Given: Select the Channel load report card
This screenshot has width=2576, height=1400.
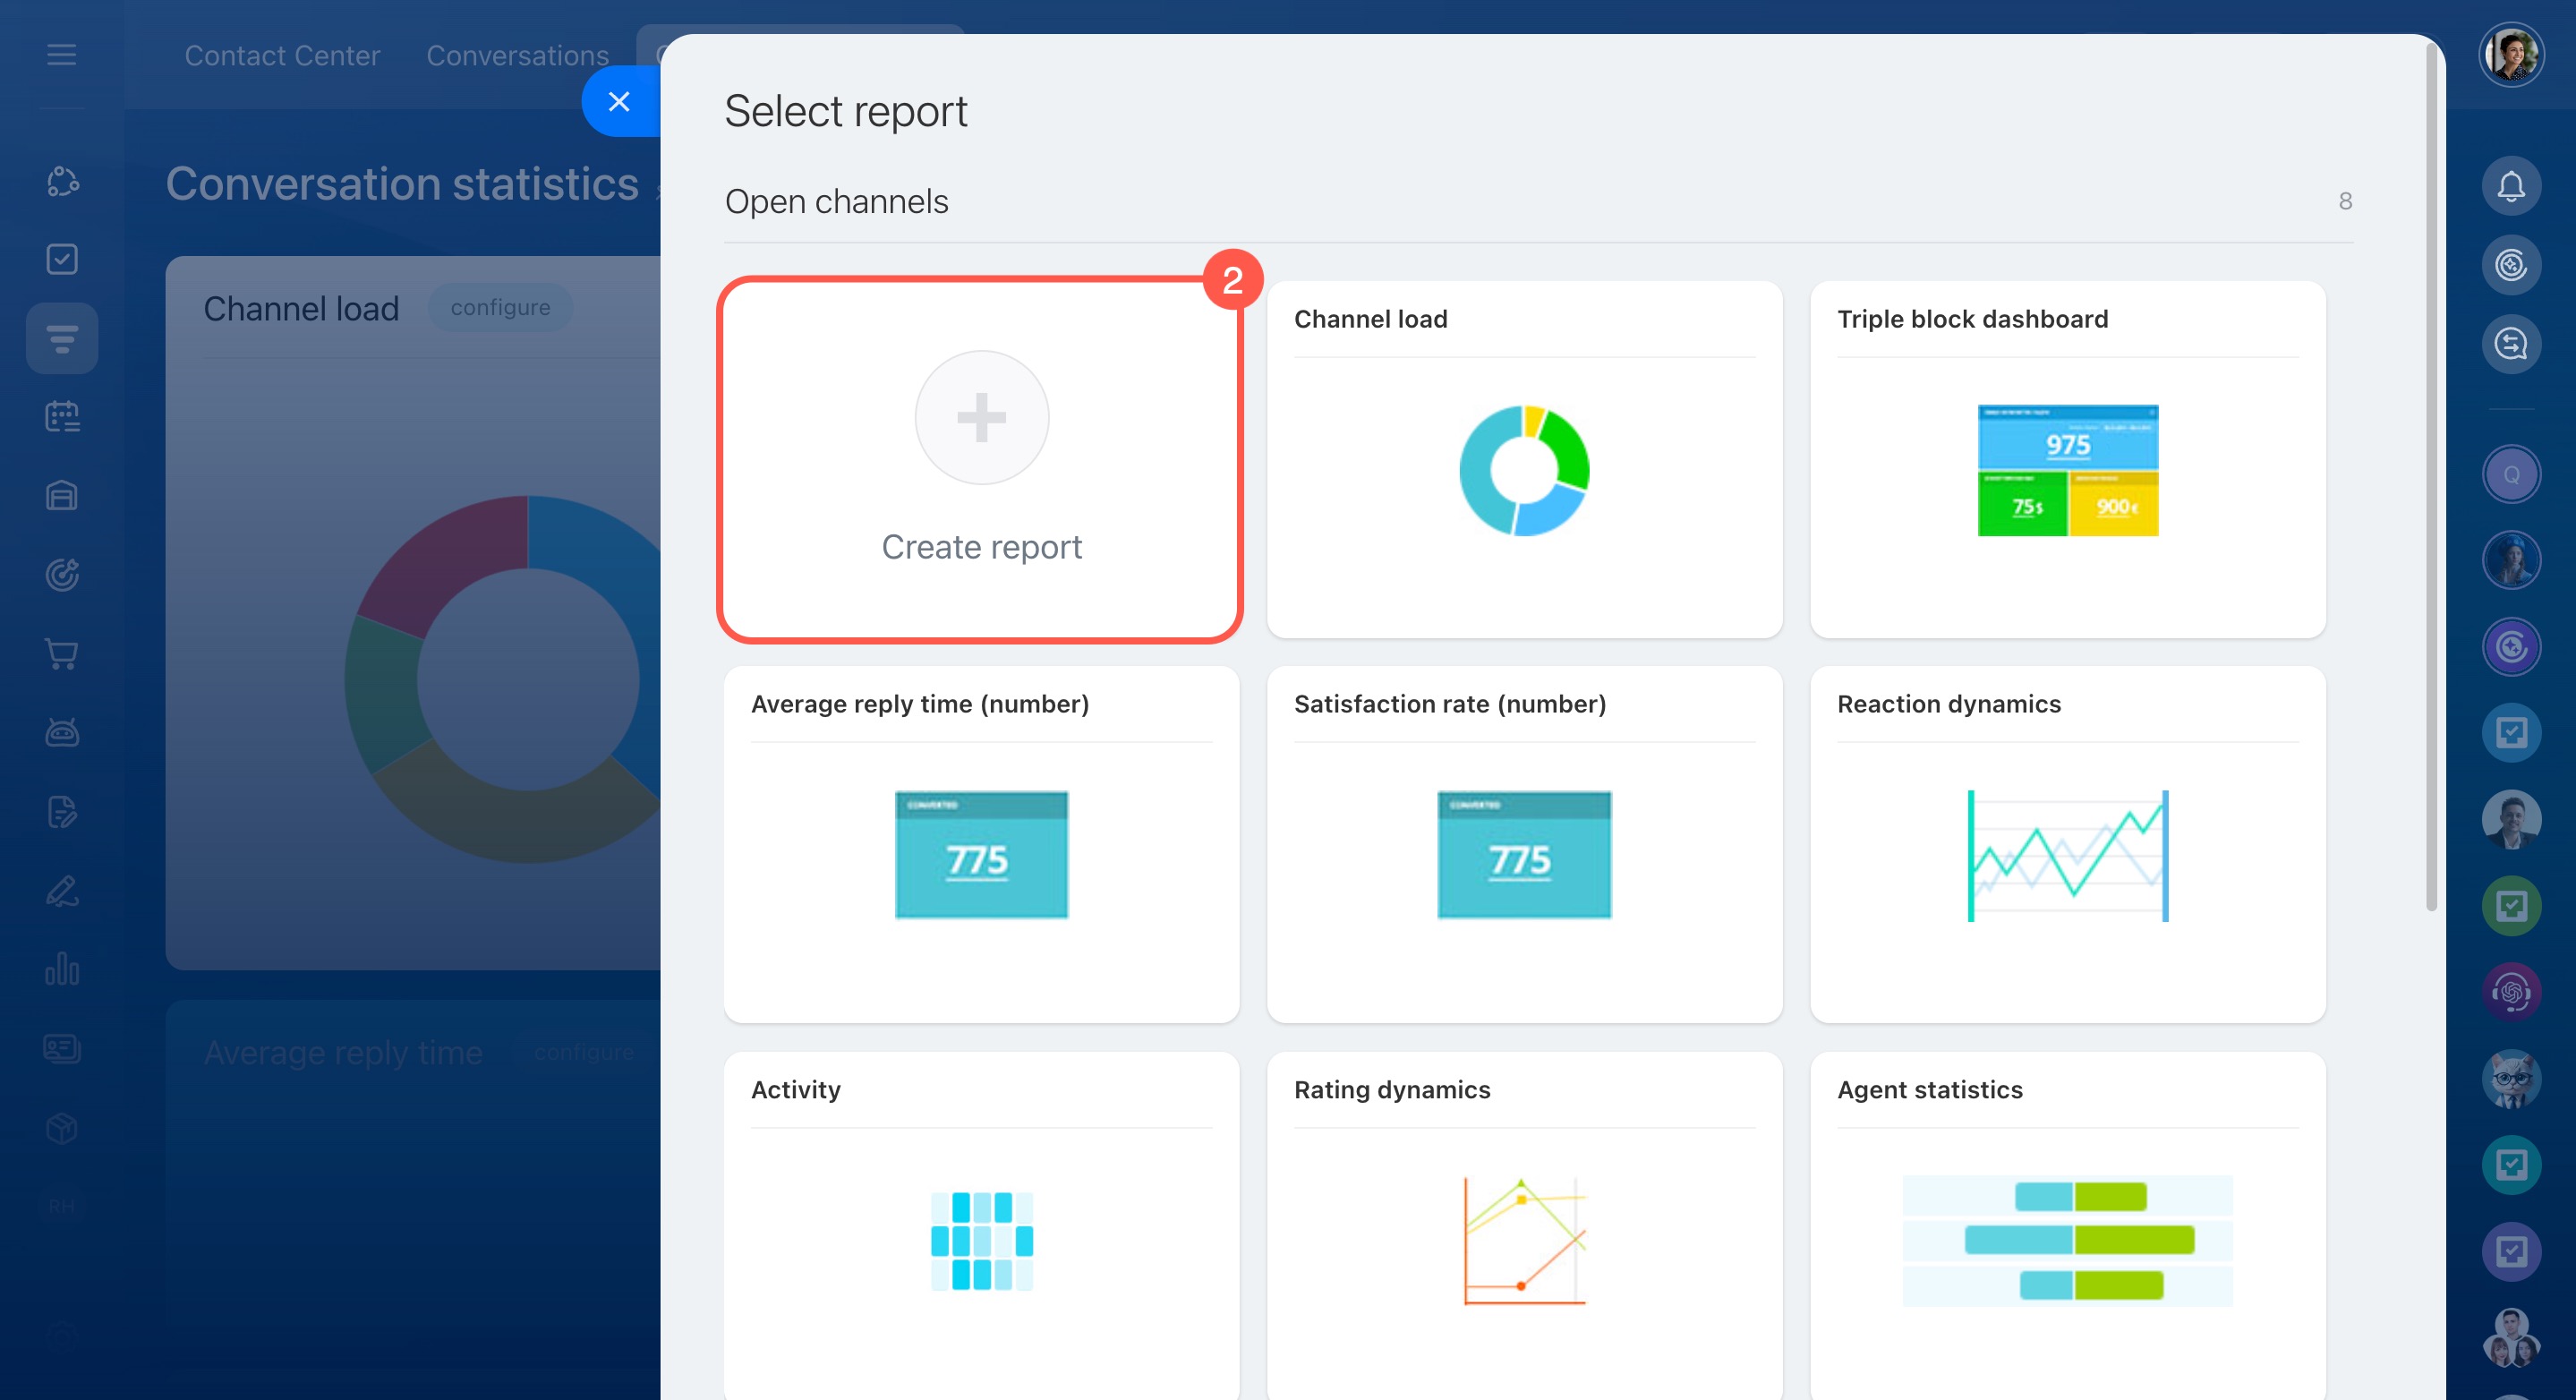Looking at the screenshot, I should [x=1523, y=460].
